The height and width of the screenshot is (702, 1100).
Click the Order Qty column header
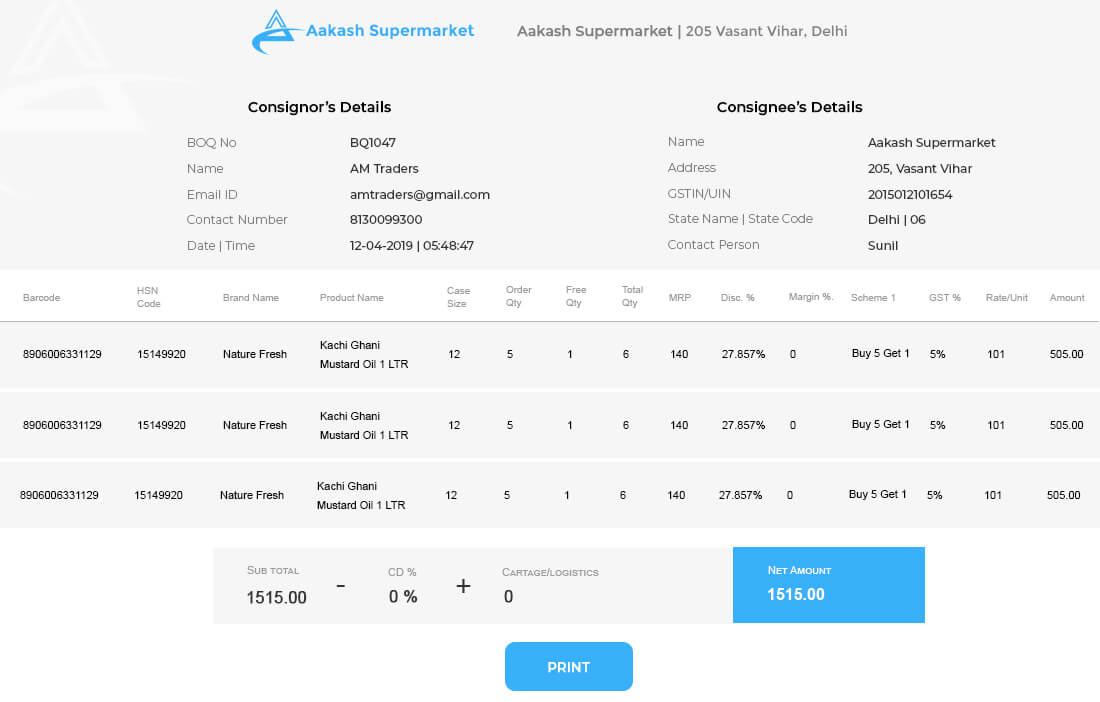[x=518, y=297]
